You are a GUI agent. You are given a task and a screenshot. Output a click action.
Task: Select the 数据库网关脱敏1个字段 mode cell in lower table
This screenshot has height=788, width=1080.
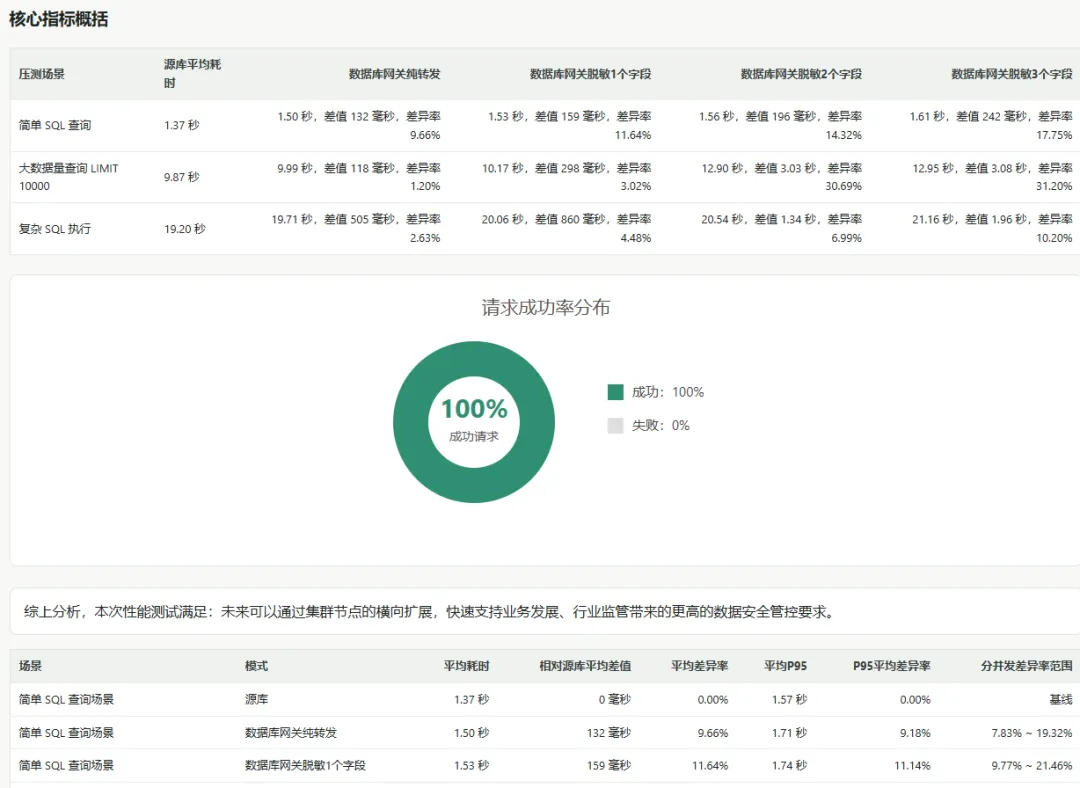click(305, 765)
